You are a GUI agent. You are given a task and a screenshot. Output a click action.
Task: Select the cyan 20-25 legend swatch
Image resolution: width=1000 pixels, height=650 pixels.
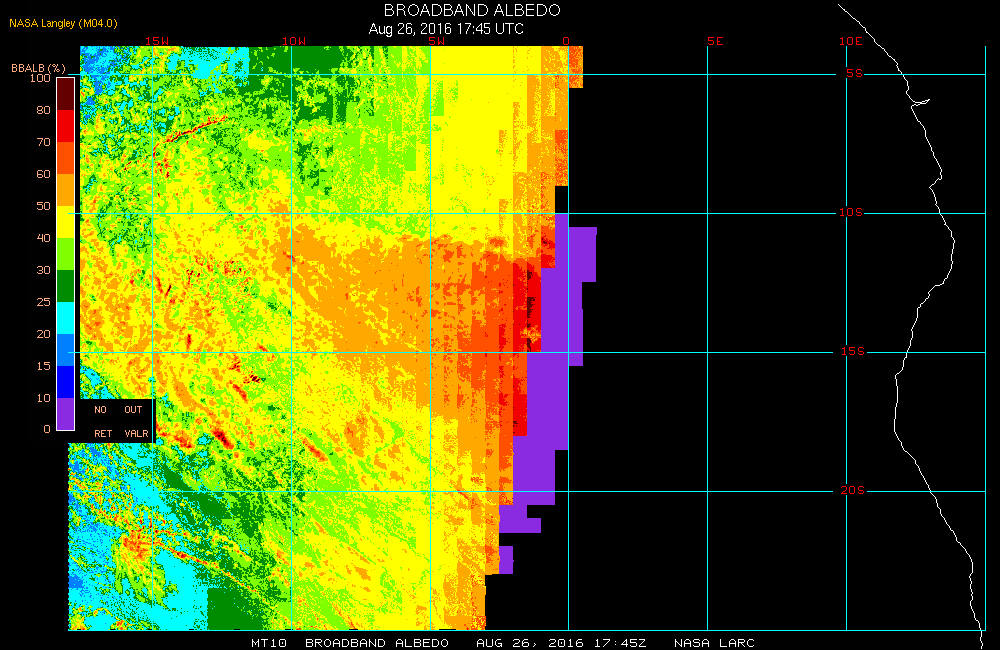[66, 318]
